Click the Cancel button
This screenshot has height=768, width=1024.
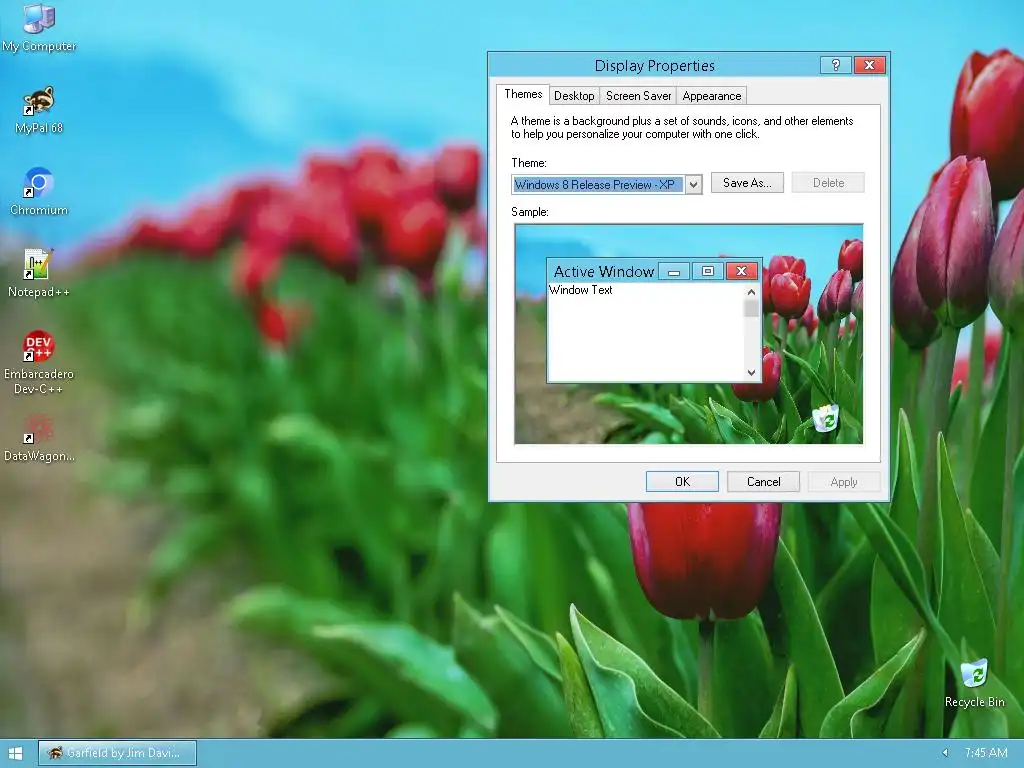point(763,482)
